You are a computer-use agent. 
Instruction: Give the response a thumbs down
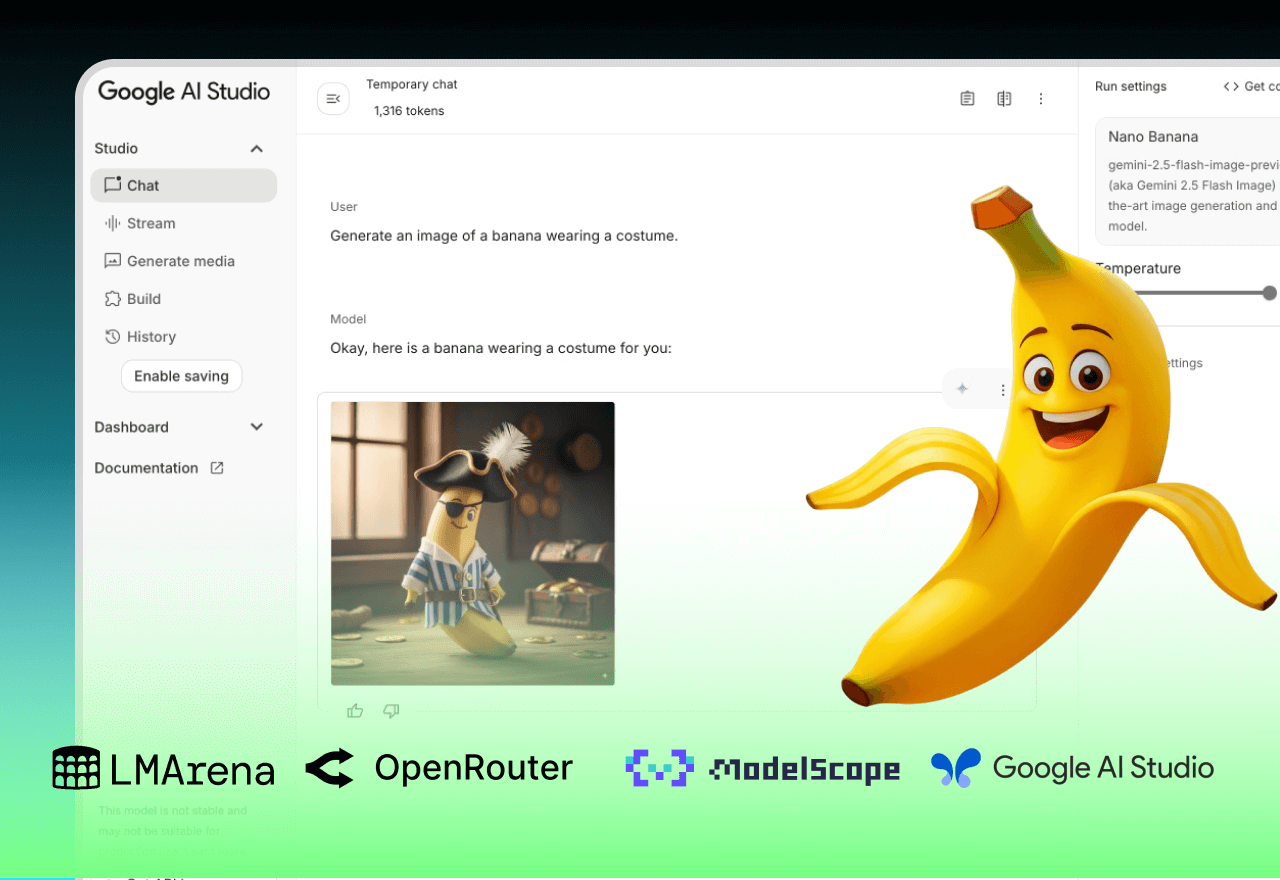391,711
